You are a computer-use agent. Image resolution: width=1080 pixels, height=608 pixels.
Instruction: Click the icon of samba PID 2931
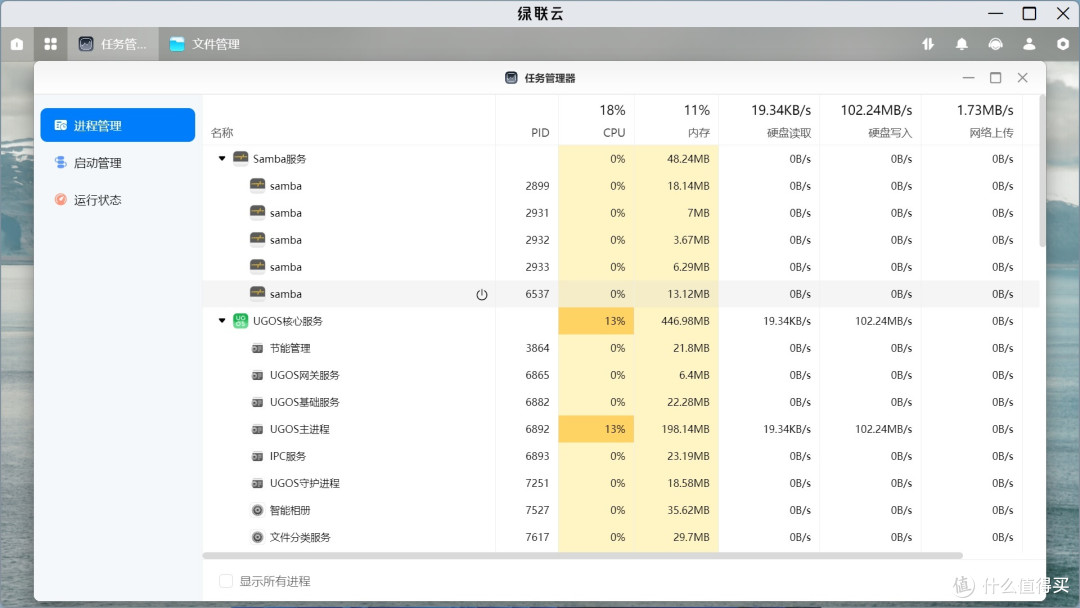pyautogui.click(x=258, y=212)
